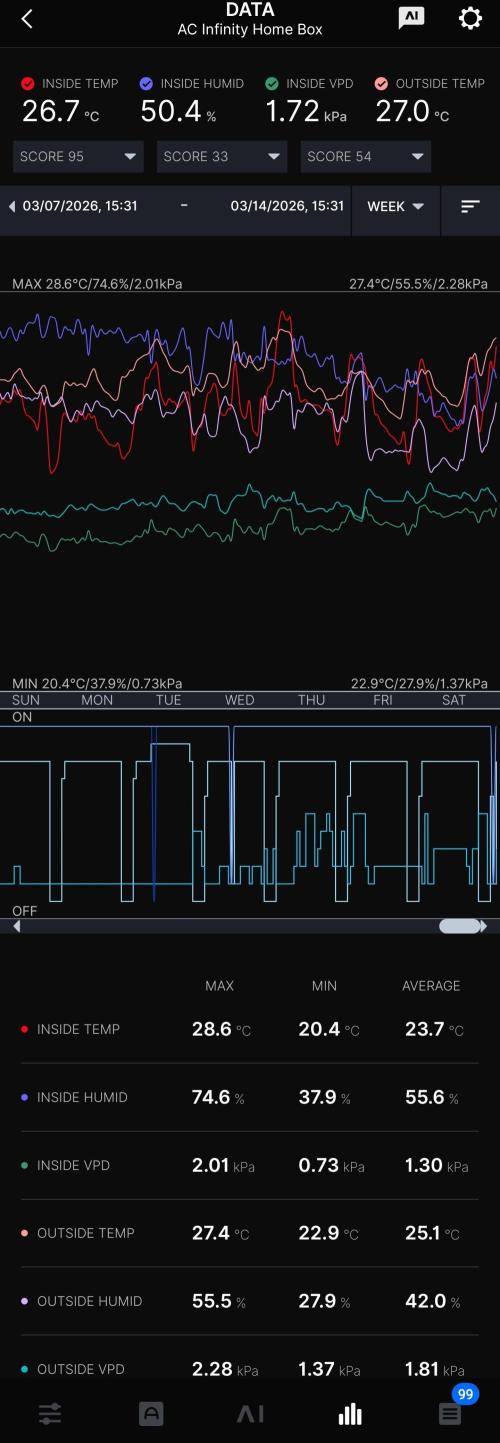Screen dimensions: 500x1443
Task: Open the filter lines icon beside WEEK
Action: tap(470, 206)
